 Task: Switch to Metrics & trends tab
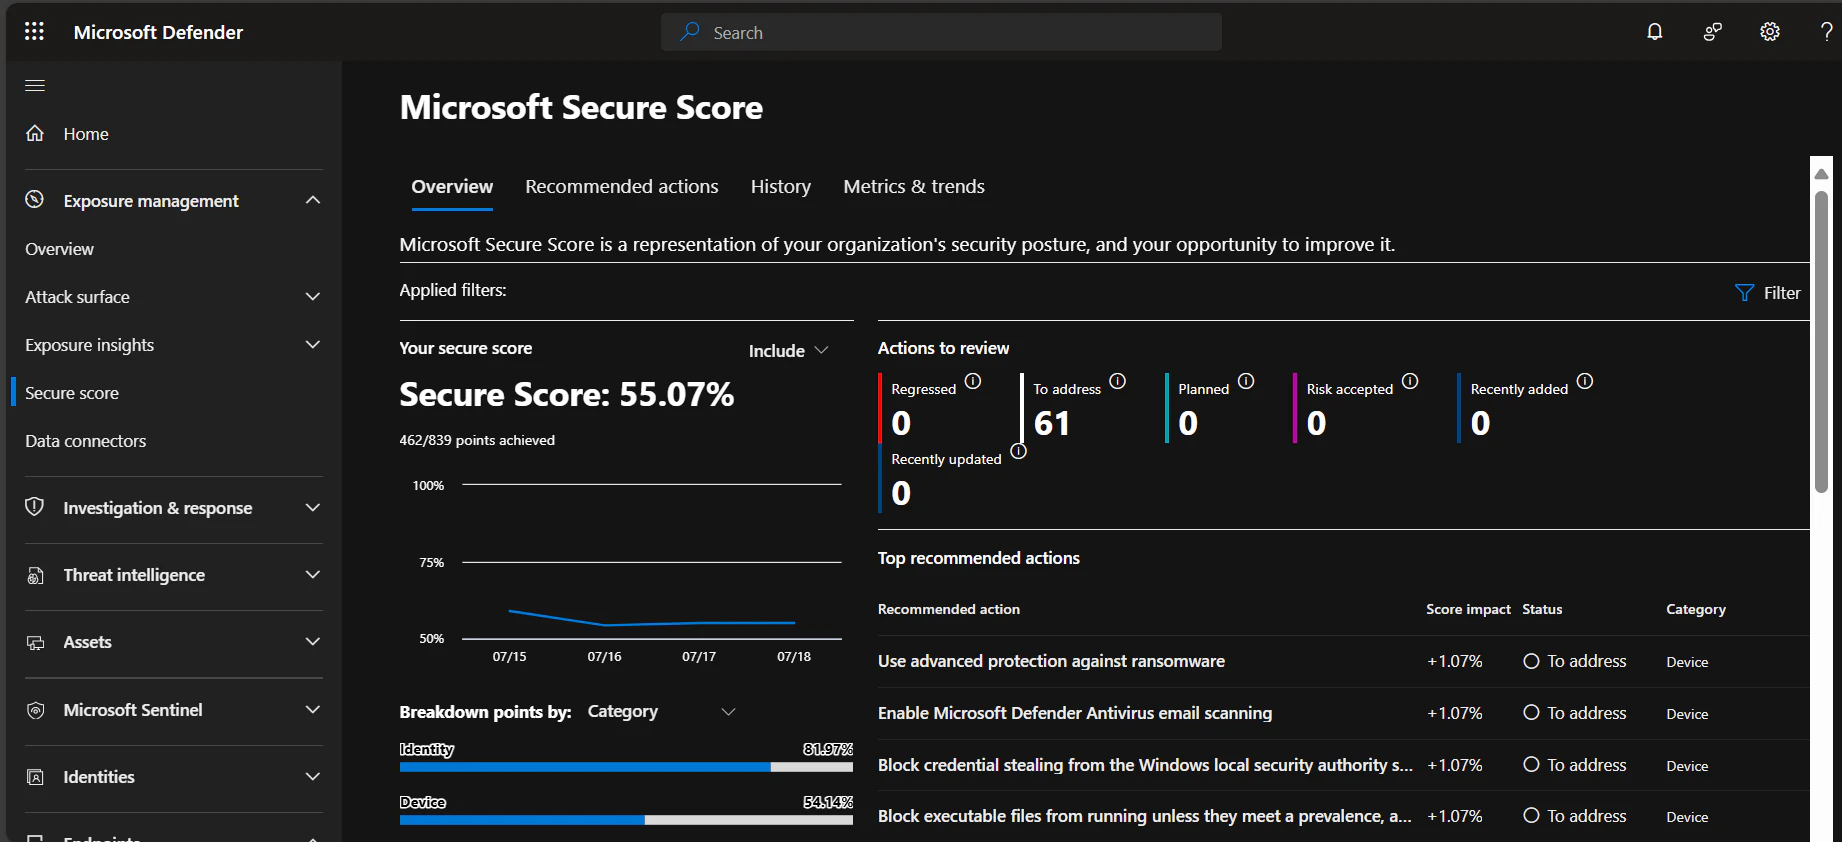point(914,187)
